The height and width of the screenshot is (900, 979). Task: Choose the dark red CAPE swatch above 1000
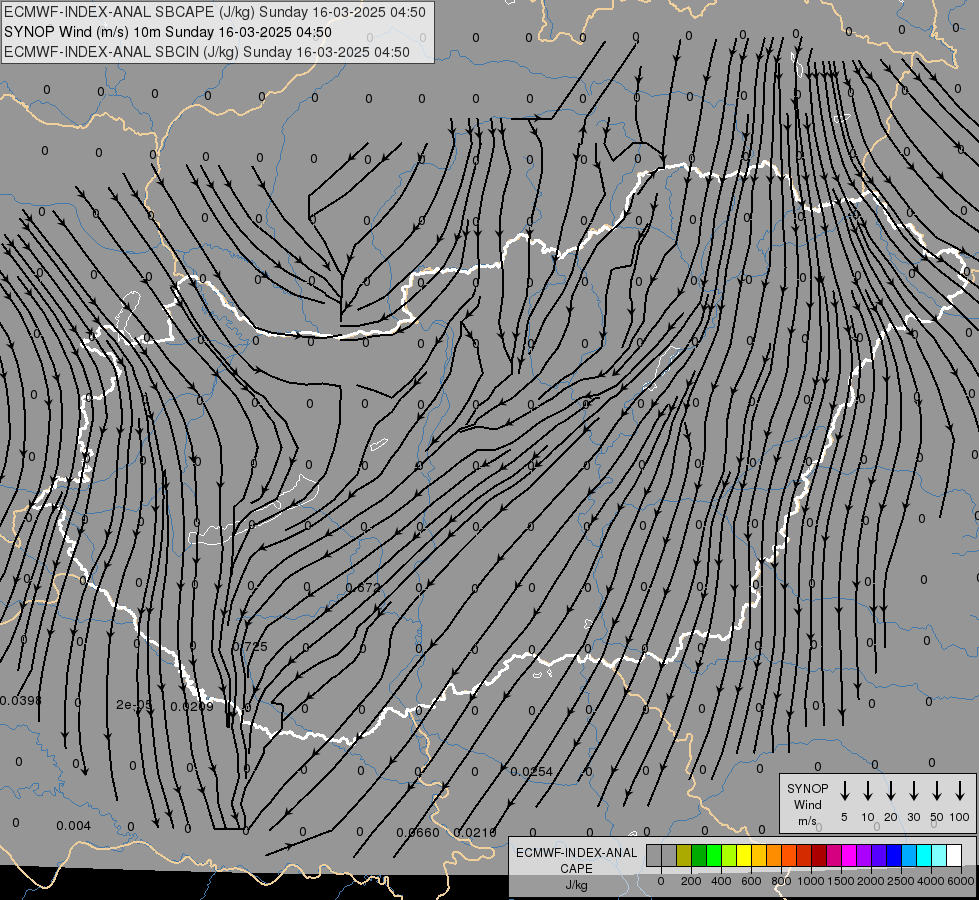pyautogui.click(x=820, y=855)
